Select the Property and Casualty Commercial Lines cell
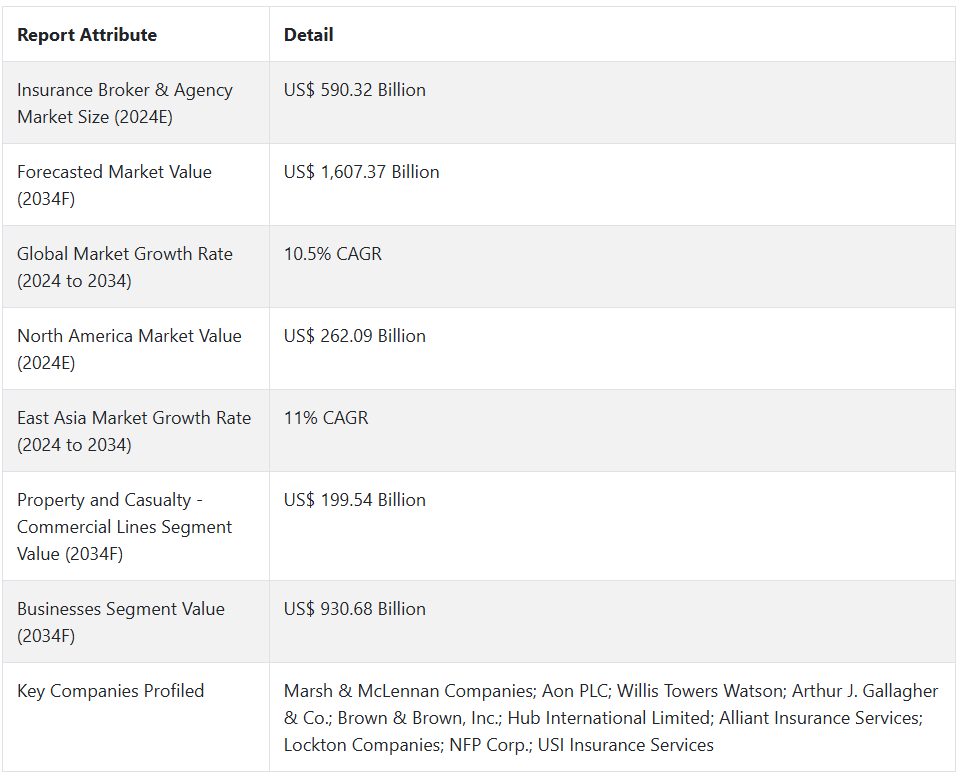The height and width of the screenshot is (775, 961). [124, 526]
